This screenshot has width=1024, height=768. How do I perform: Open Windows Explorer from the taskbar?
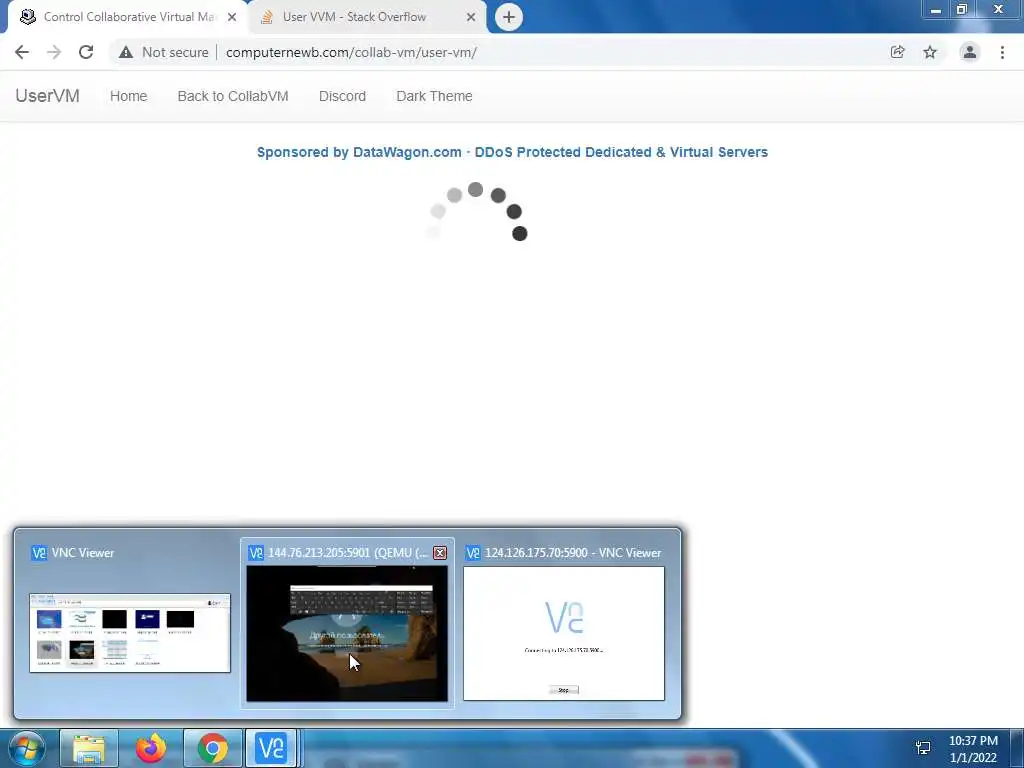pyautogui.click(x=89, y=748)
